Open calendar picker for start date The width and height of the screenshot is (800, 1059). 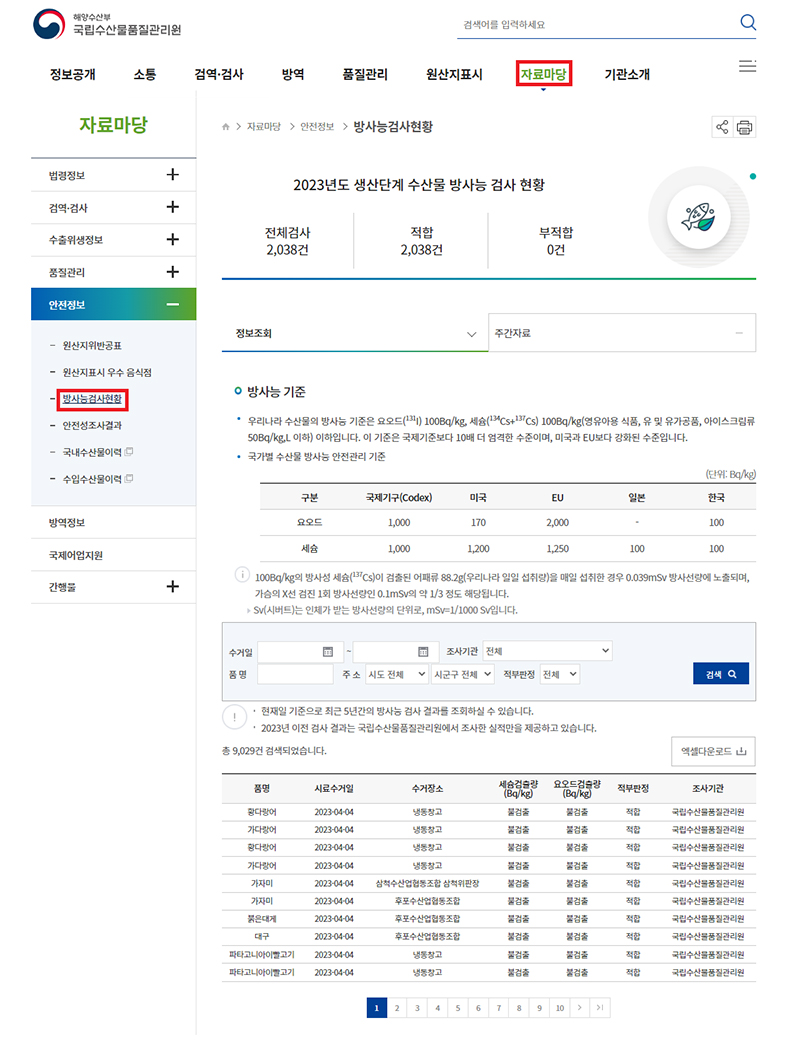coord(327,651)
